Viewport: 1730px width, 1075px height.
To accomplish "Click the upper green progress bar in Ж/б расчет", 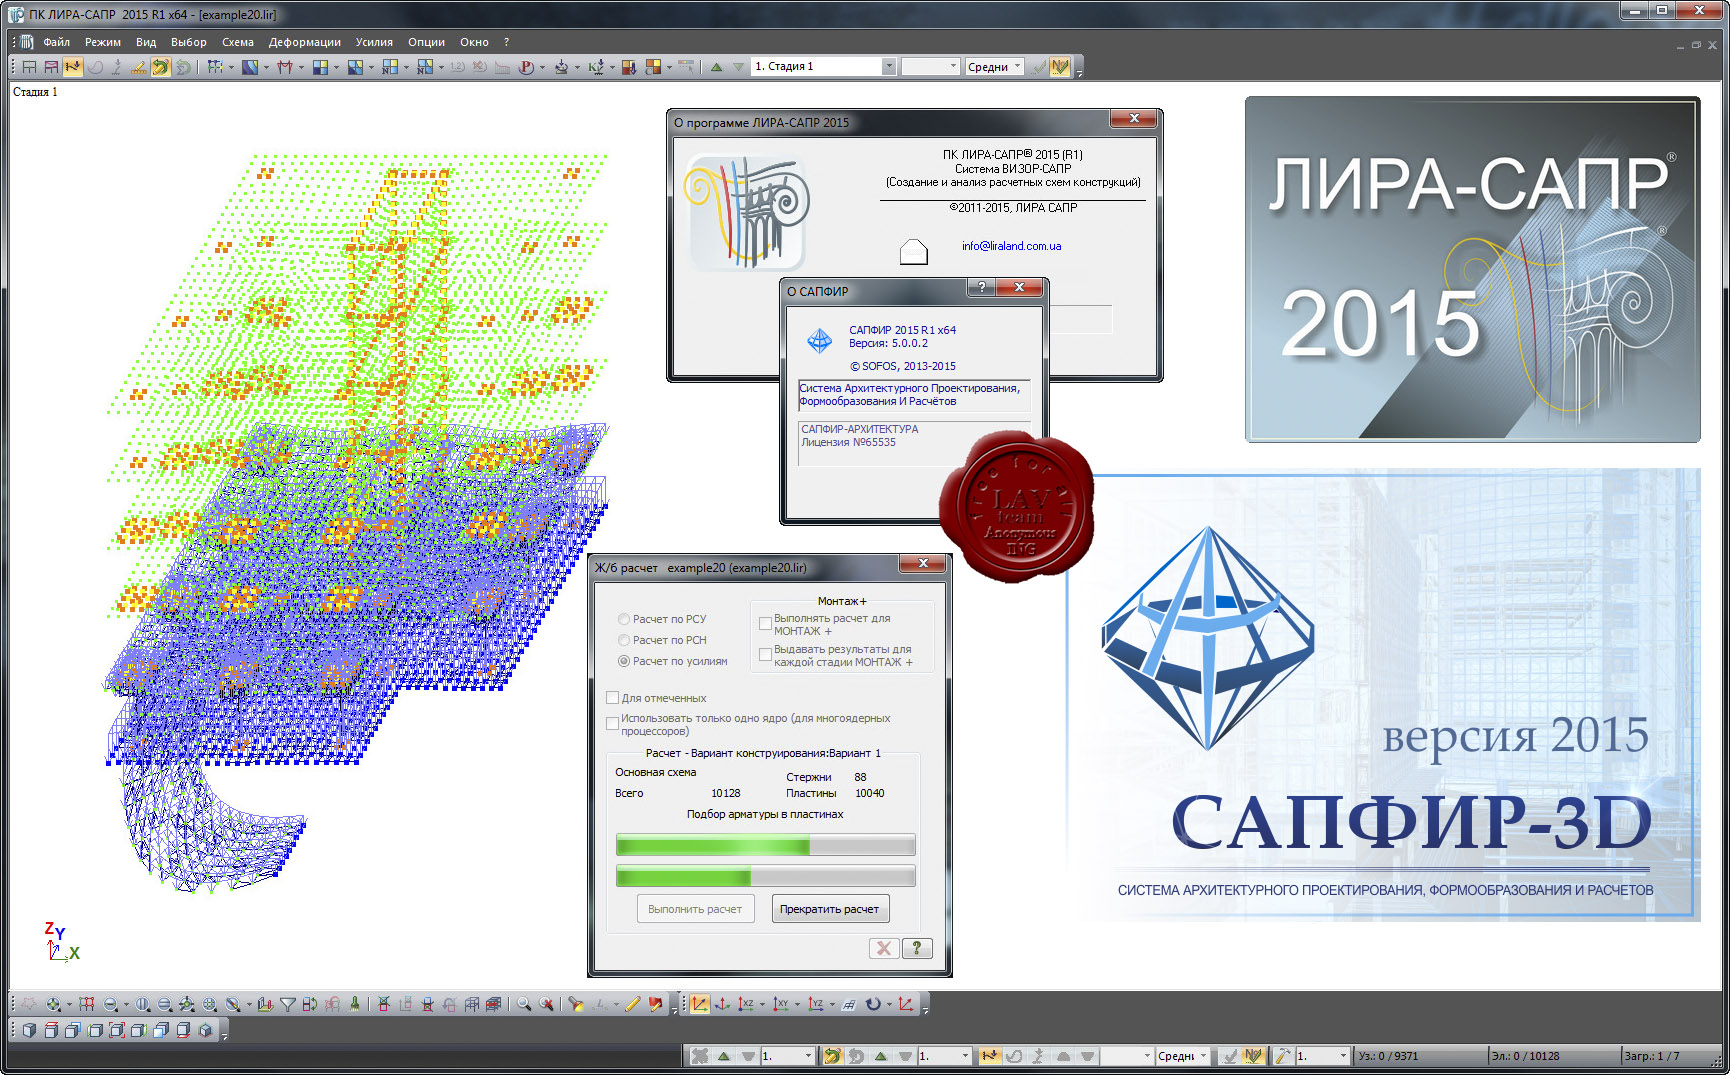I will click(x=765, y=846).
